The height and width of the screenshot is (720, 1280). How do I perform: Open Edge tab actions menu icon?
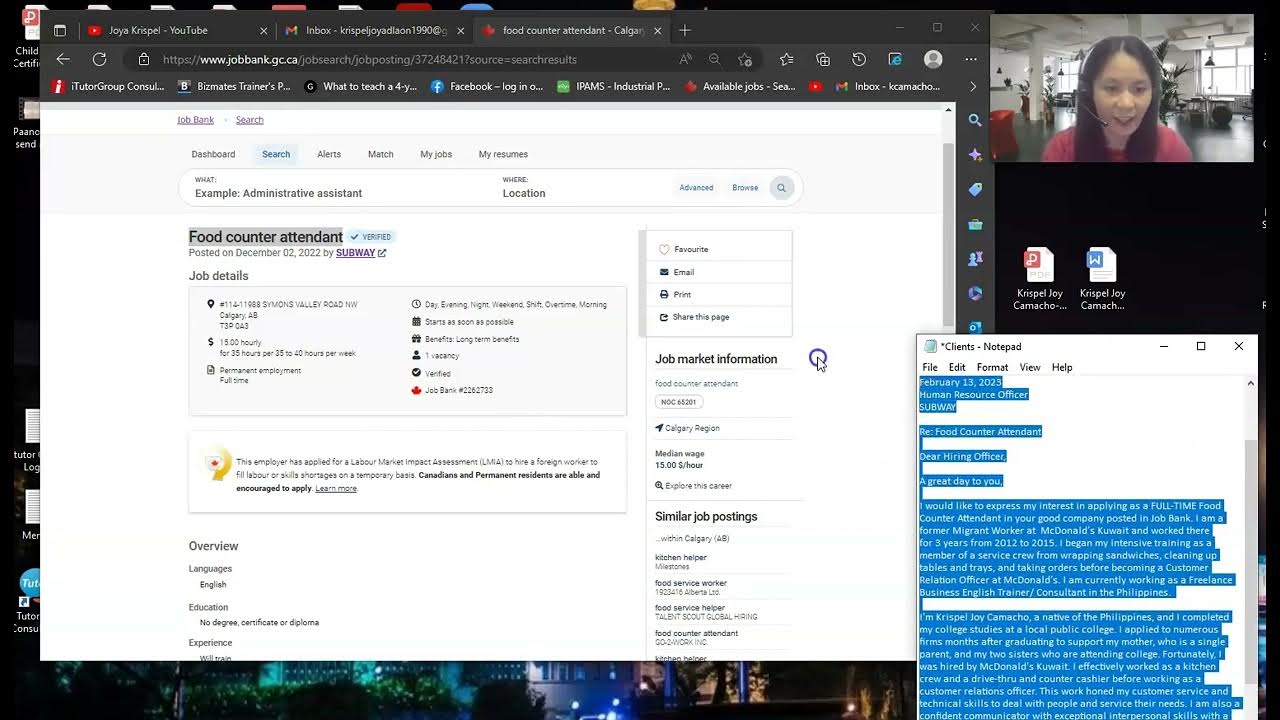[59, 30]
